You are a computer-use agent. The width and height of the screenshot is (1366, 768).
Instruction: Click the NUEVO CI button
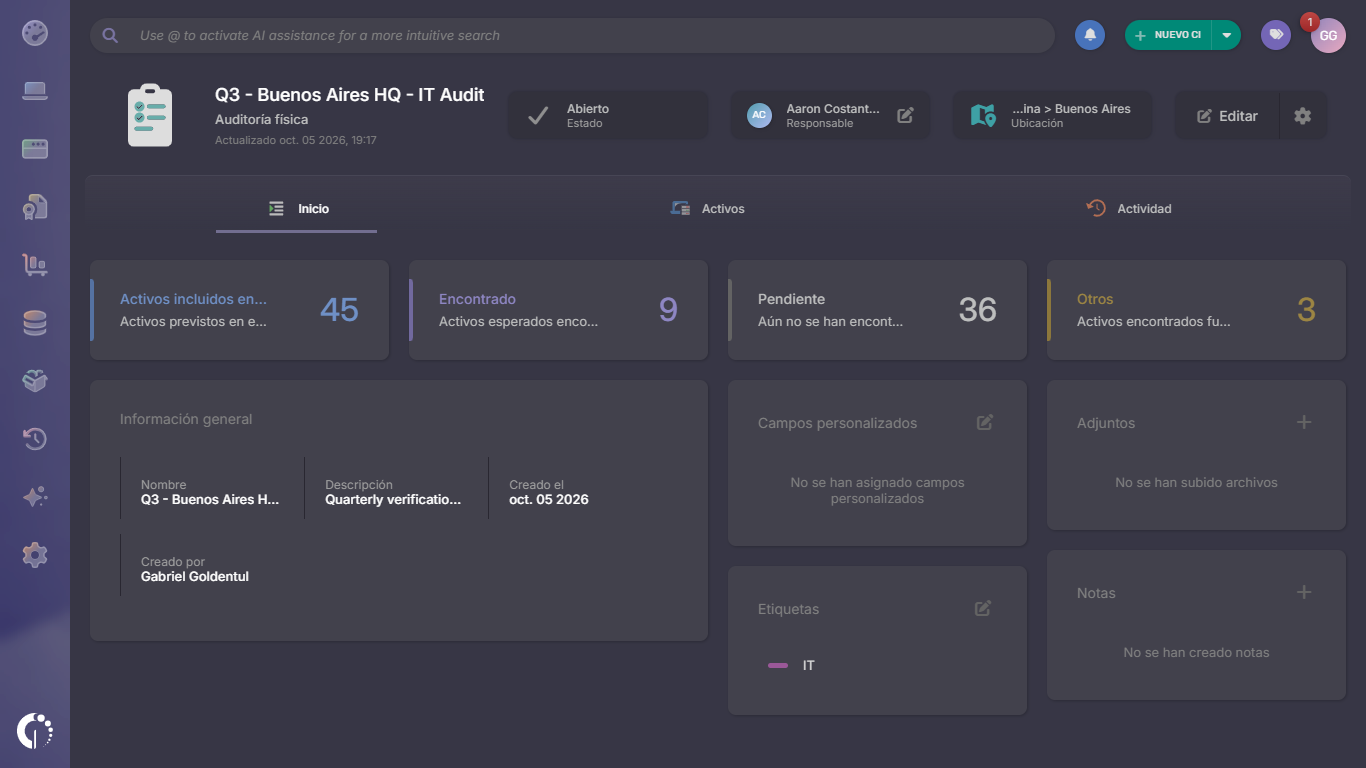[1168, 35]
